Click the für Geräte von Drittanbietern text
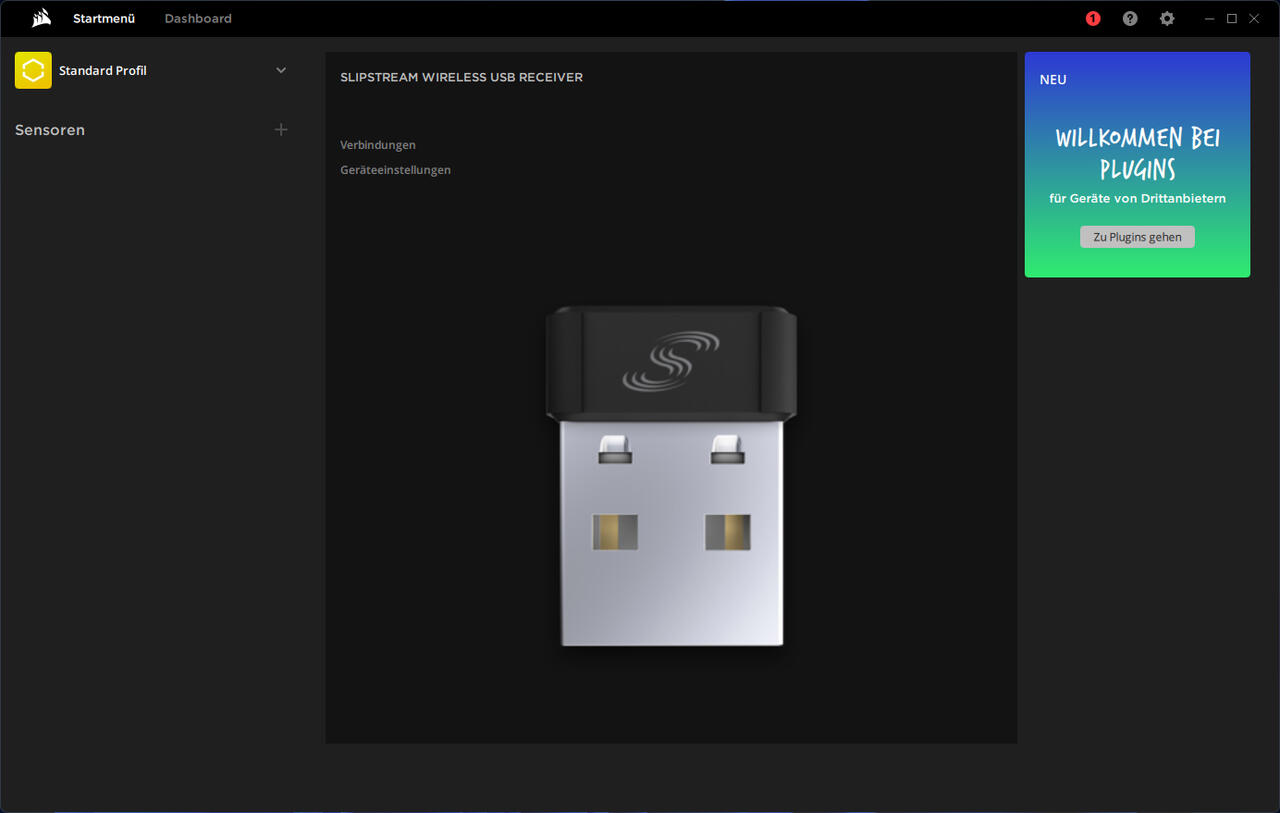The image size is (1280, 813). [x=1137, y=198]
